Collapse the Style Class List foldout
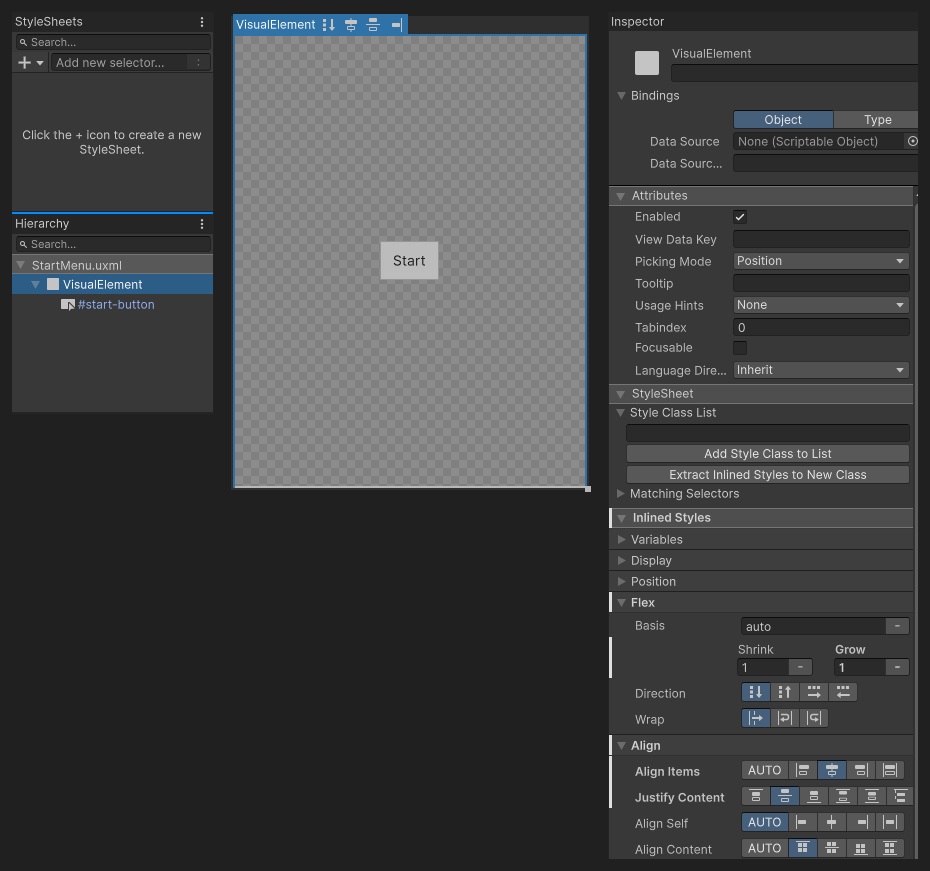The height and width of the screenshot is (871, 930). pyautogui.click(x=620, y=413)
